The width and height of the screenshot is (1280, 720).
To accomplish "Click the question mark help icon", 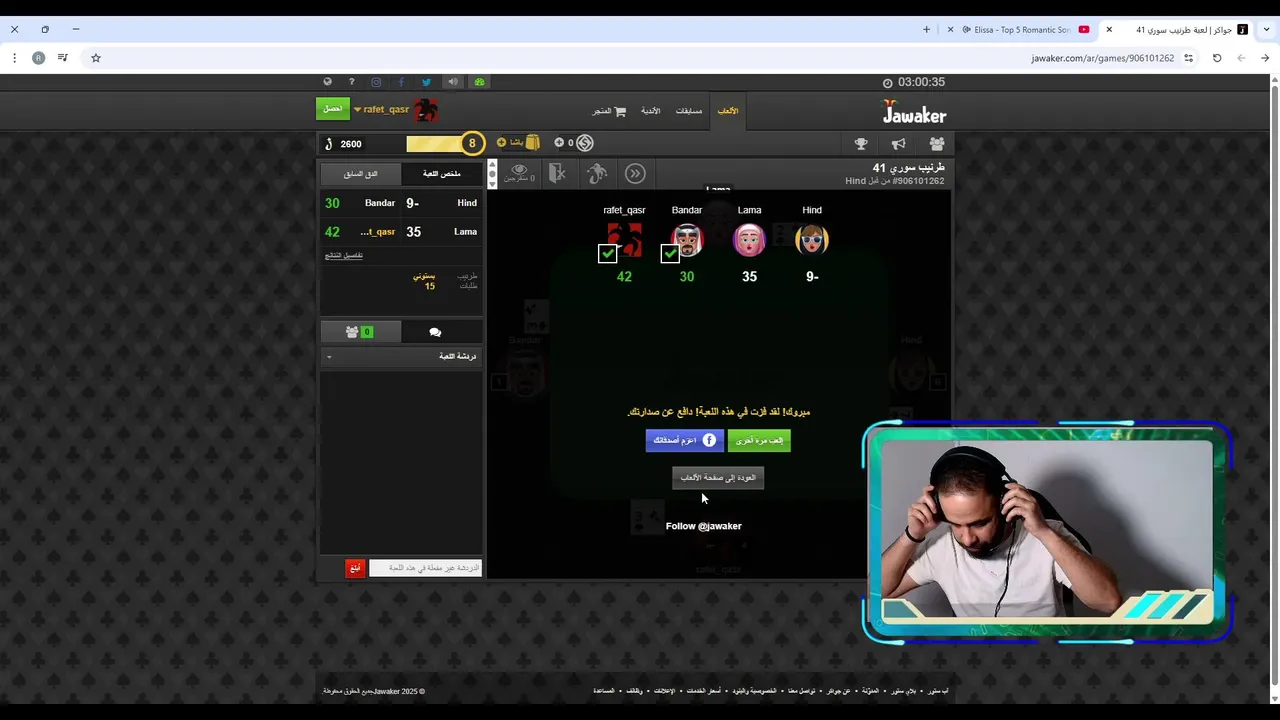I will [351, 82].
